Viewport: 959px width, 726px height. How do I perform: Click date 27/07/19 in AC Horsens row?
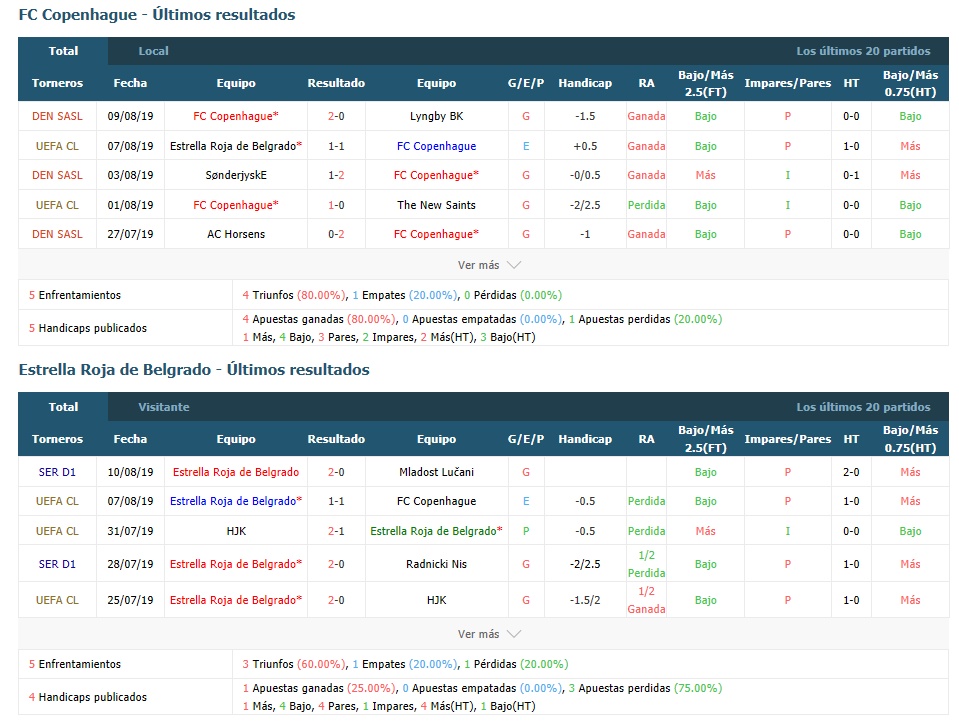(x=130, y=234)
